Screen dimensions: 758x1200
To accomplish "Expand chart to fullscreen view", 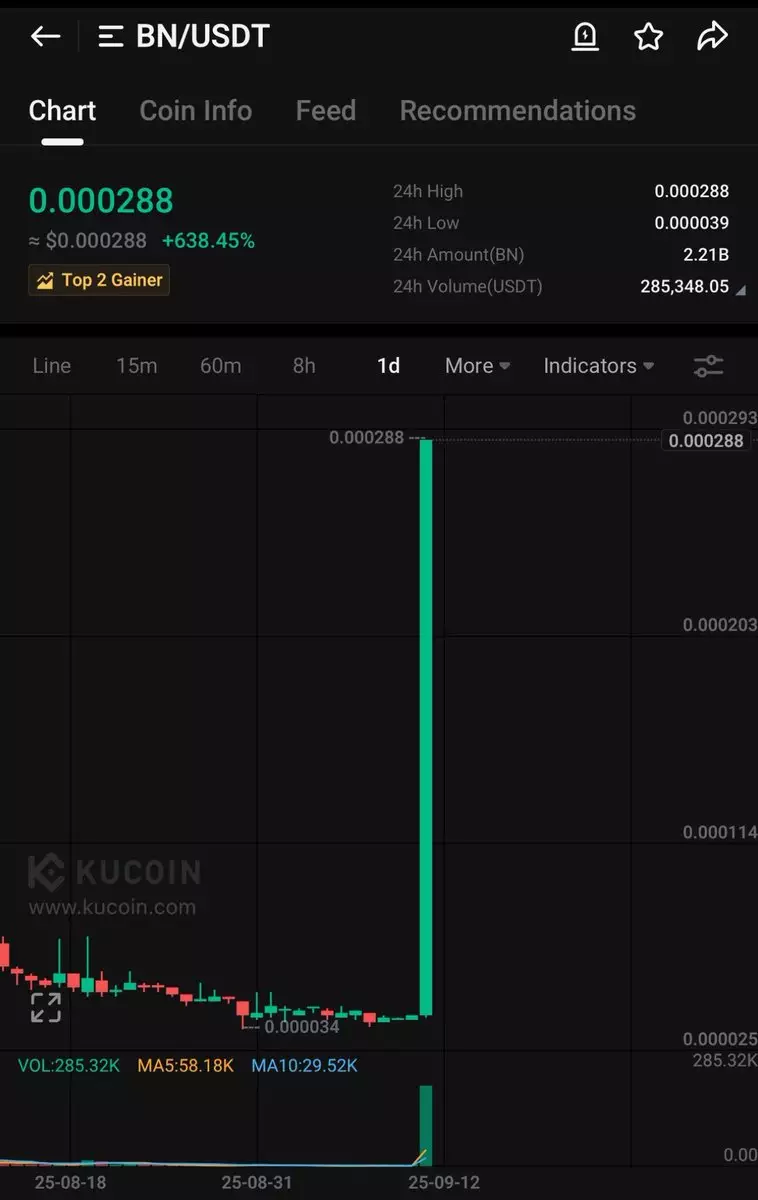I will [46, 1007].
